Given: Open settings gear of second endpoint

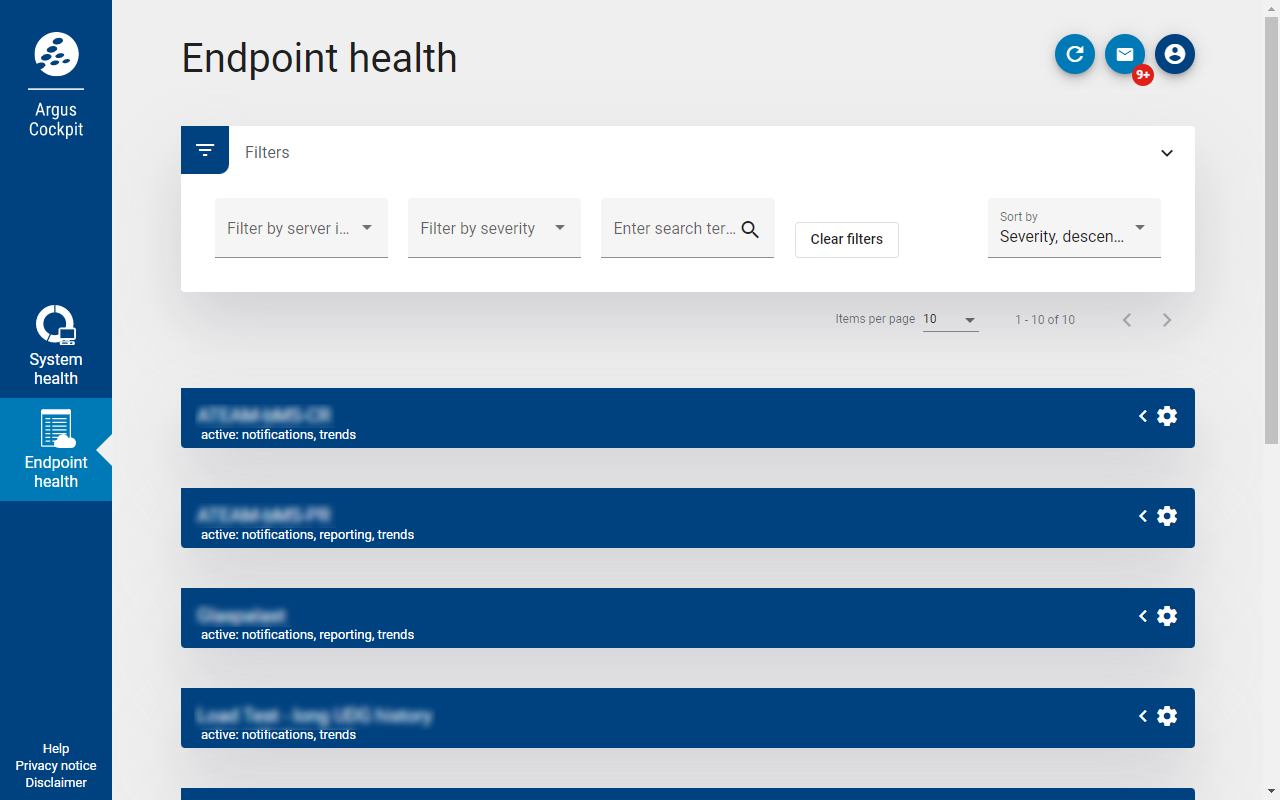Looking at the screenshot, I should pos(1167,516).
